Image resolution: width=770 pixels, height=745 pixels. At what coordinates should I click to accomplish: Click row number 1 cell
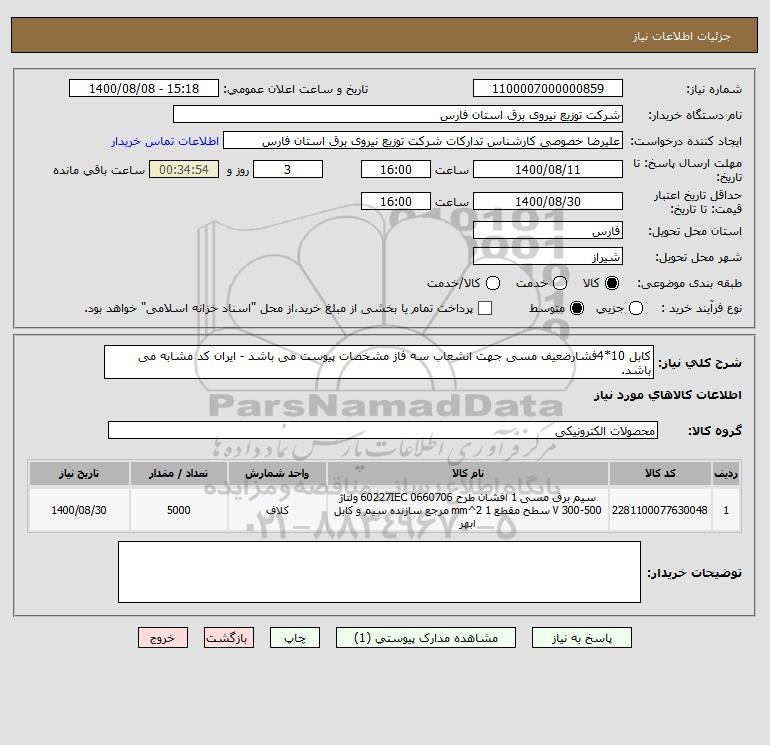(x=726, y=510)
